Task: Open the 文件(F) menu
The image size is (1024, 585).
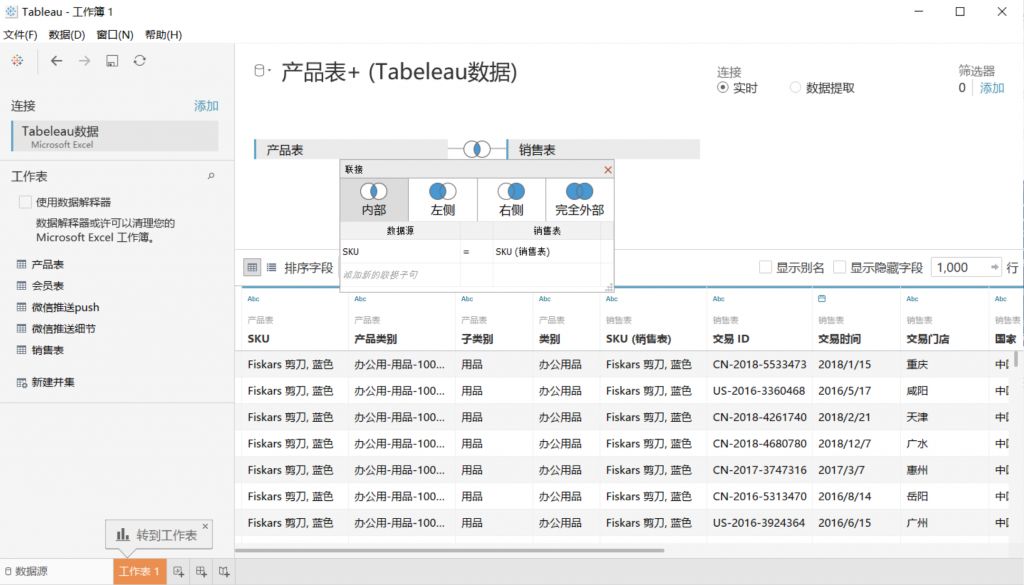Action: click(20, 35)
